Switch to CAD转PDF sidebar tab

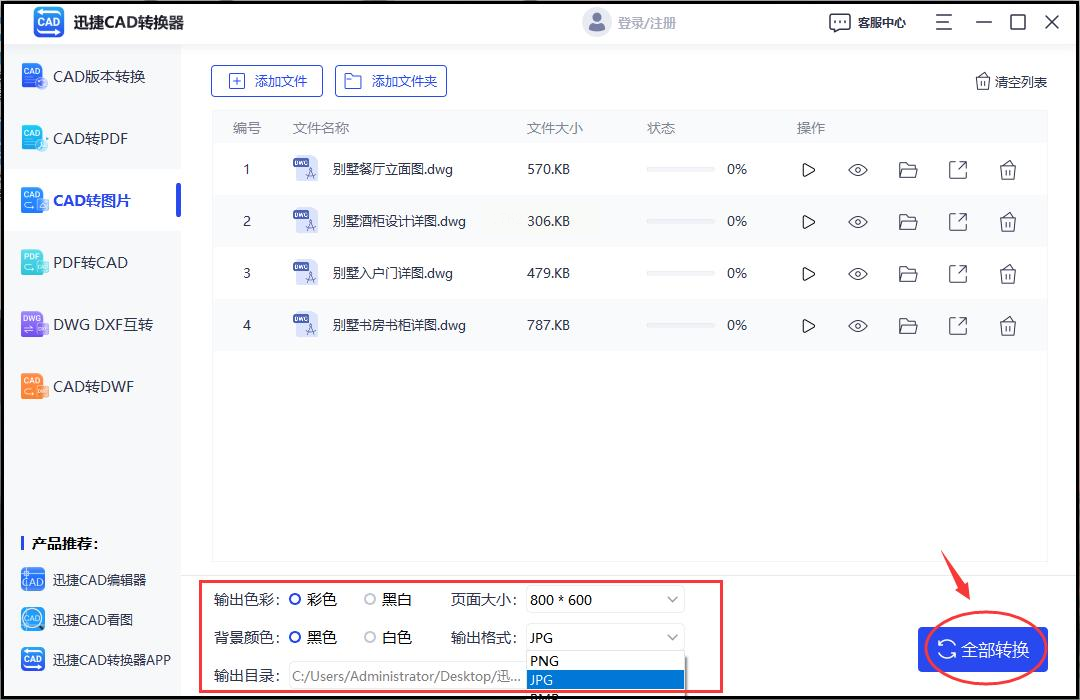tap(92, 138)
